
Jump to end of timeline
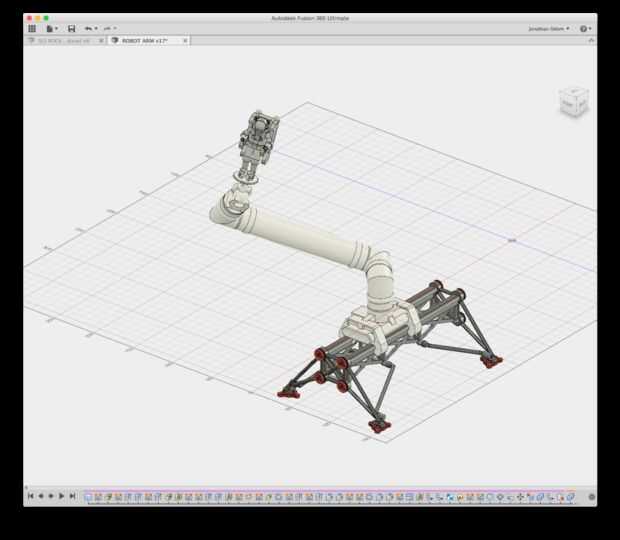[x=72, y=496]
